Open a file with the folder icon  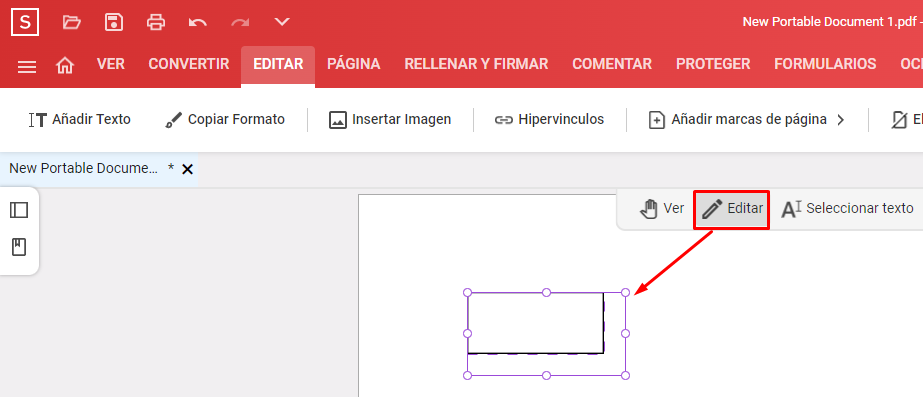click(72, 22)
